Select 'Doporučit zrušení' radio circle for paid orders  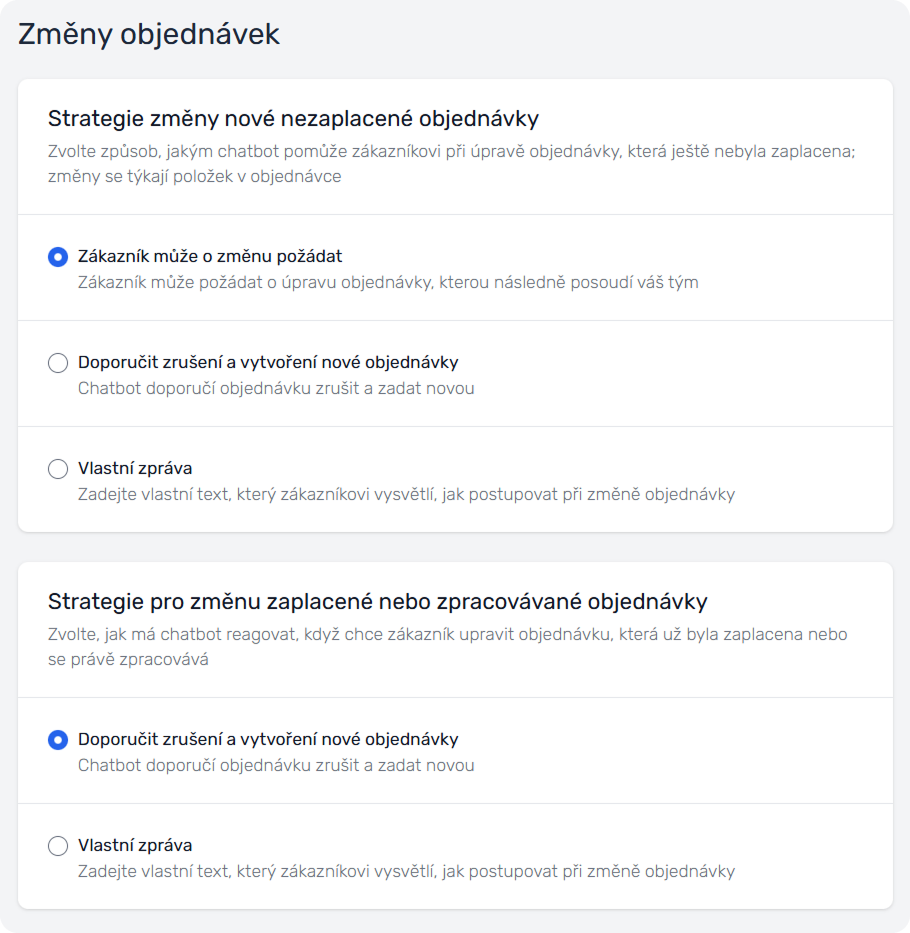click(58, 740)
